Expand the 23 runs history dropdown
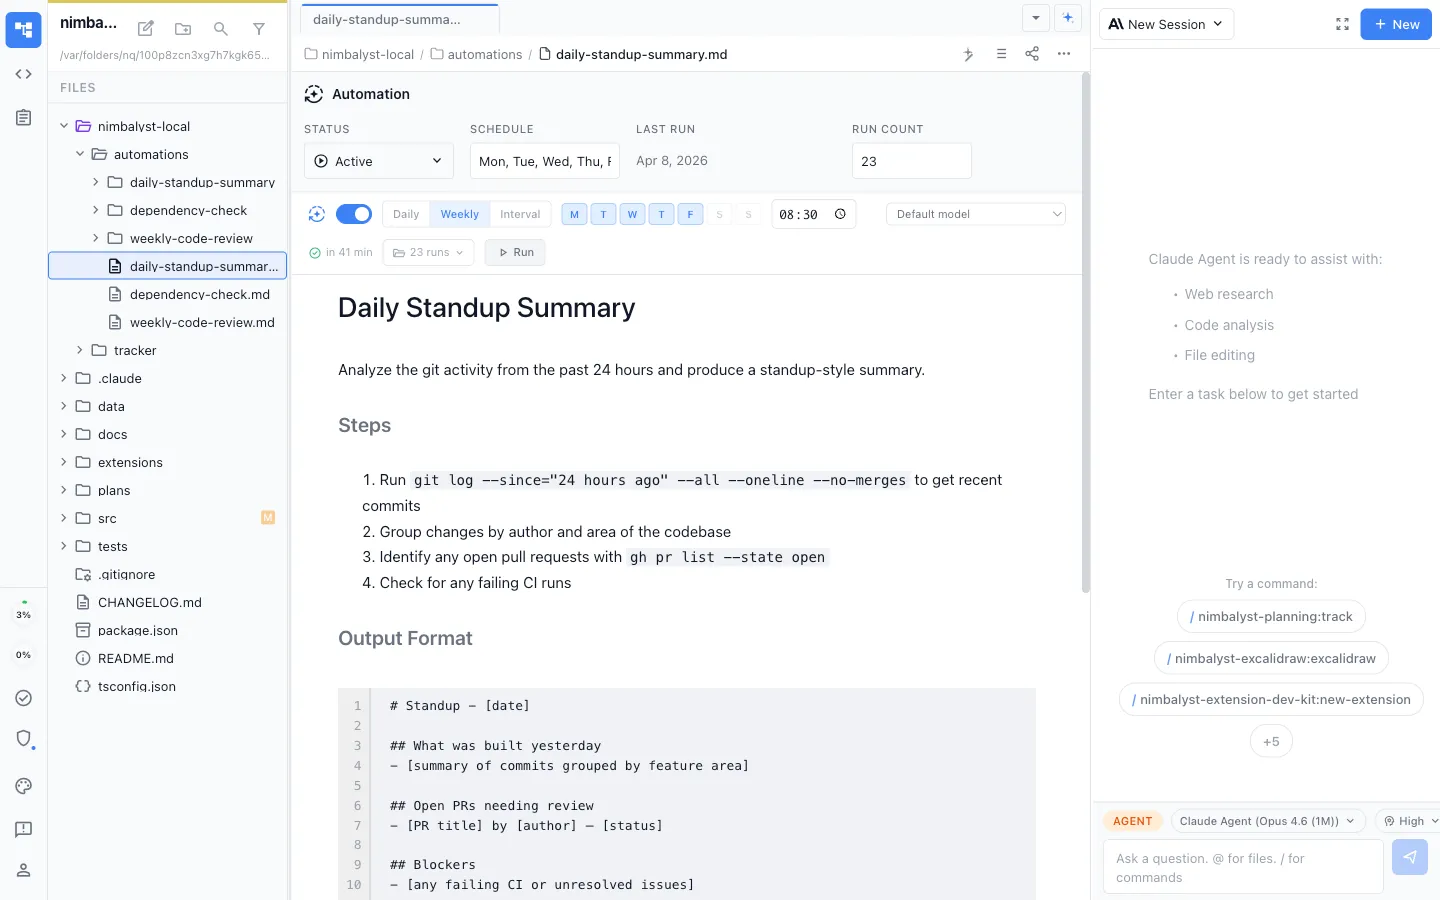This screenshot has height=900, width=1440. point(428,252)
